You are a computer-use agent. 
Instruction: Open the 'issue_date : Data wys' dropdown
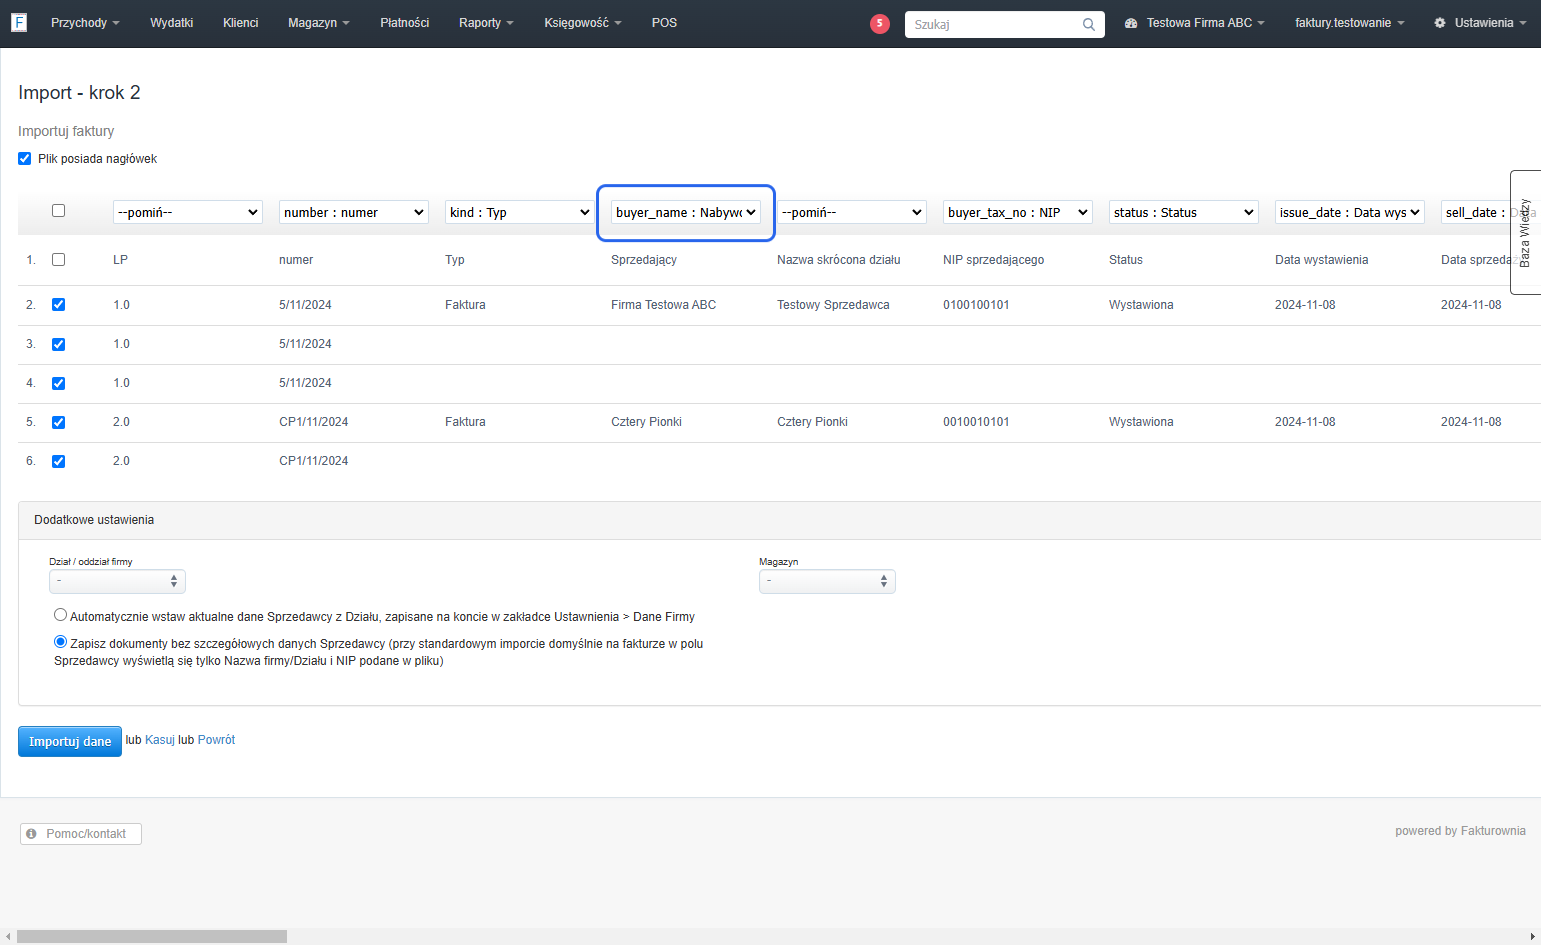click(1350, 212)
